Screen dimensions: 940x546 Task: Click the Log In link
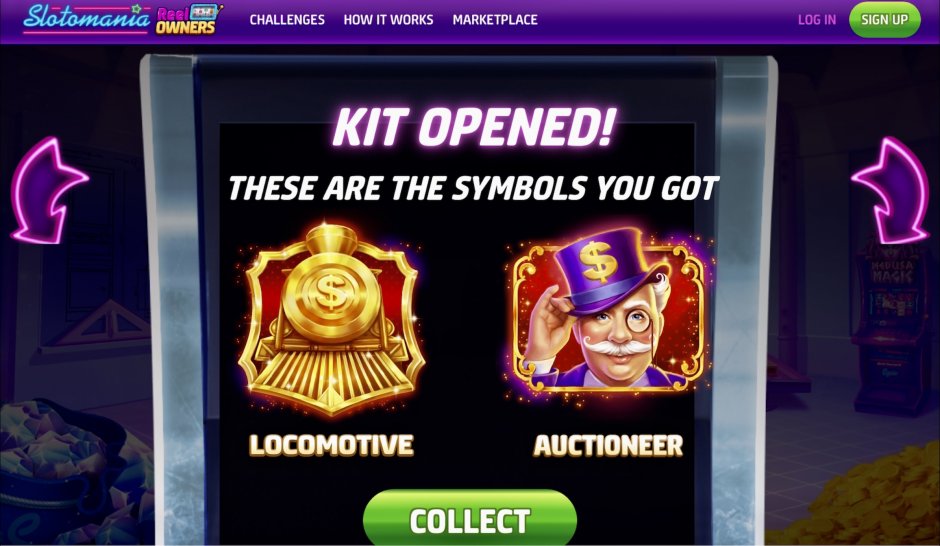817,20
